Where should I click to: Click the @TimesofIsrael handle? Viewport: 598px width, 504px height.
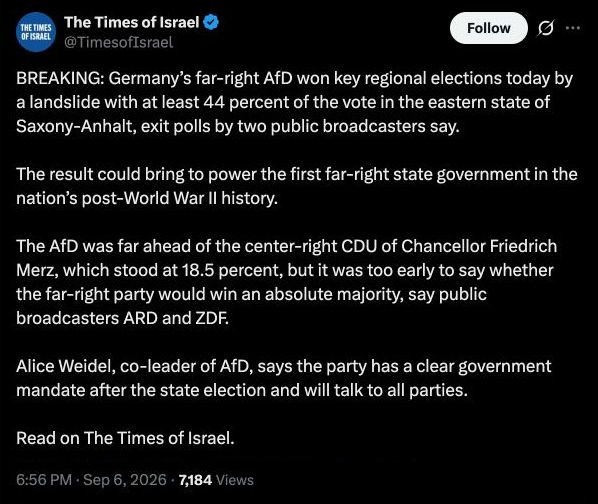point(119,42)
